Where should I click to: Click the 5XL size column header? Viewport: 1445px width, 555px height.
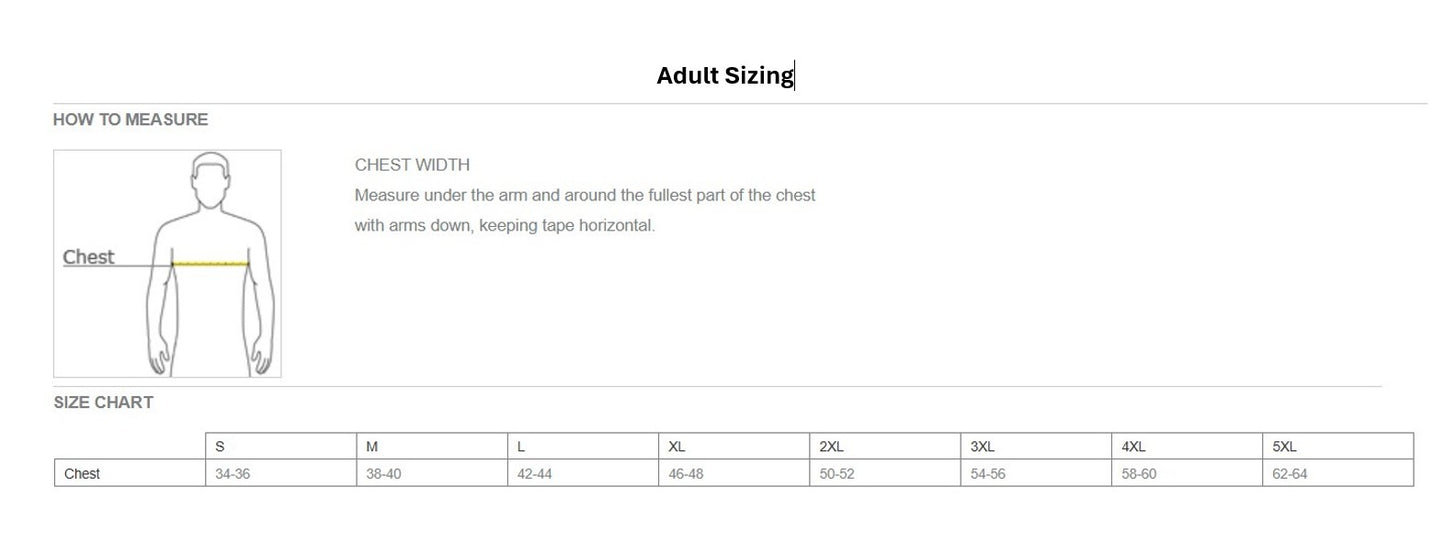(1284, 447)
